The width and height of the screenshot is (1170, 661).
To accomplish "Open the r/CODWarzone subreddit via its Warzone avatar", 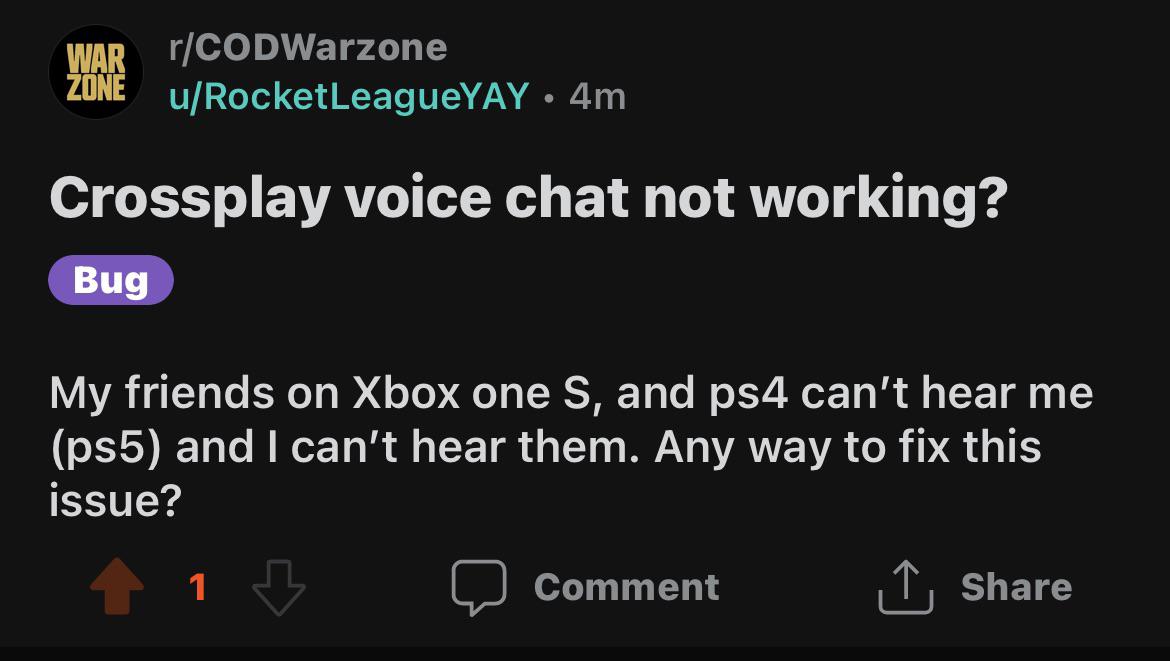I will point(95,72).
